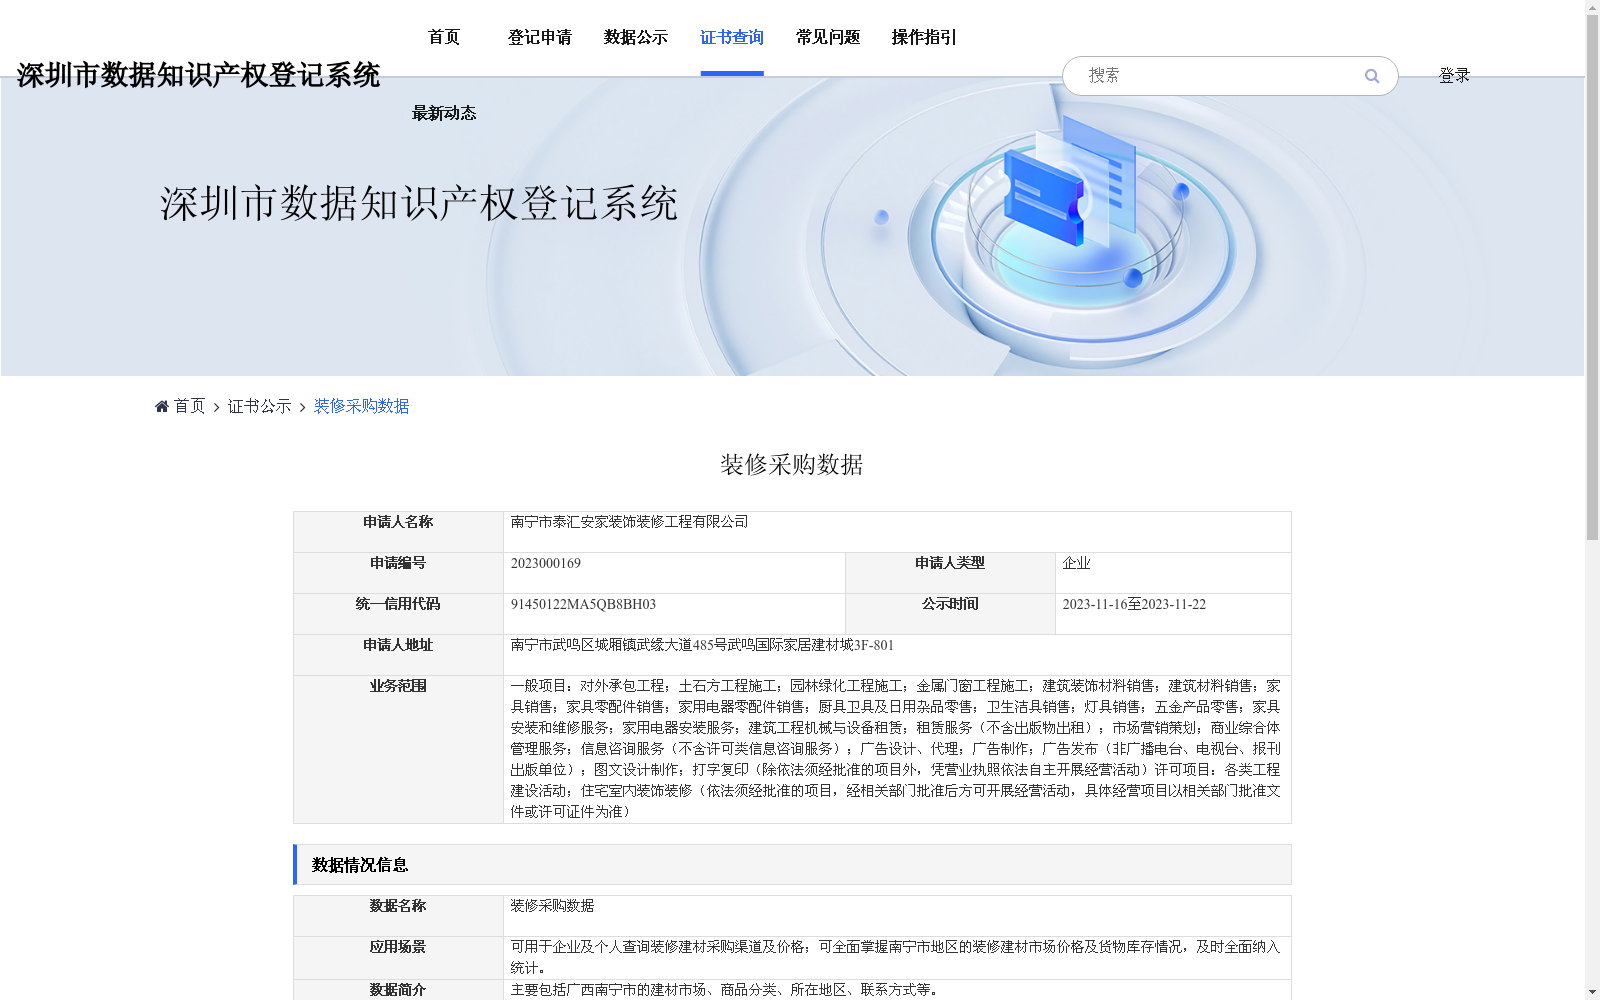Click the data name value 装修采购数据

coord(552,906)
